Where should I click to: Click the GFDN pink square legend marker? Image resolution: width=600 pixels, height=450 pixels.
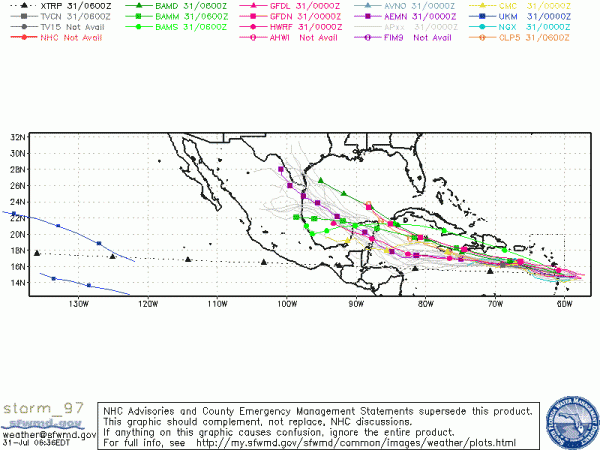253,16
